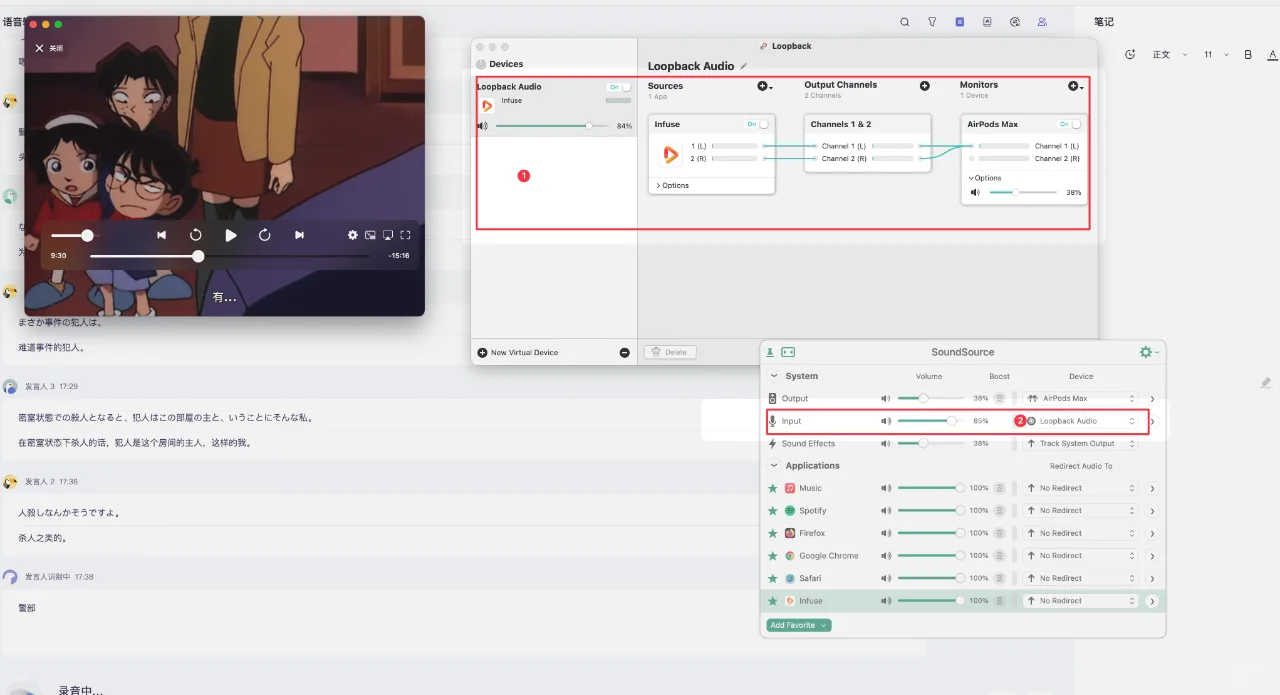
Task: Open Spotify redirect dropdown
Action: pos(1082,510)
